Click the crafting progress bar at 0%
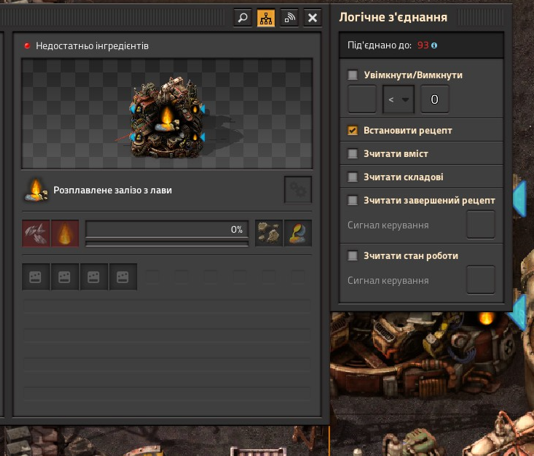This screenshot has width=534, height=456. click(x=167, y=230)
